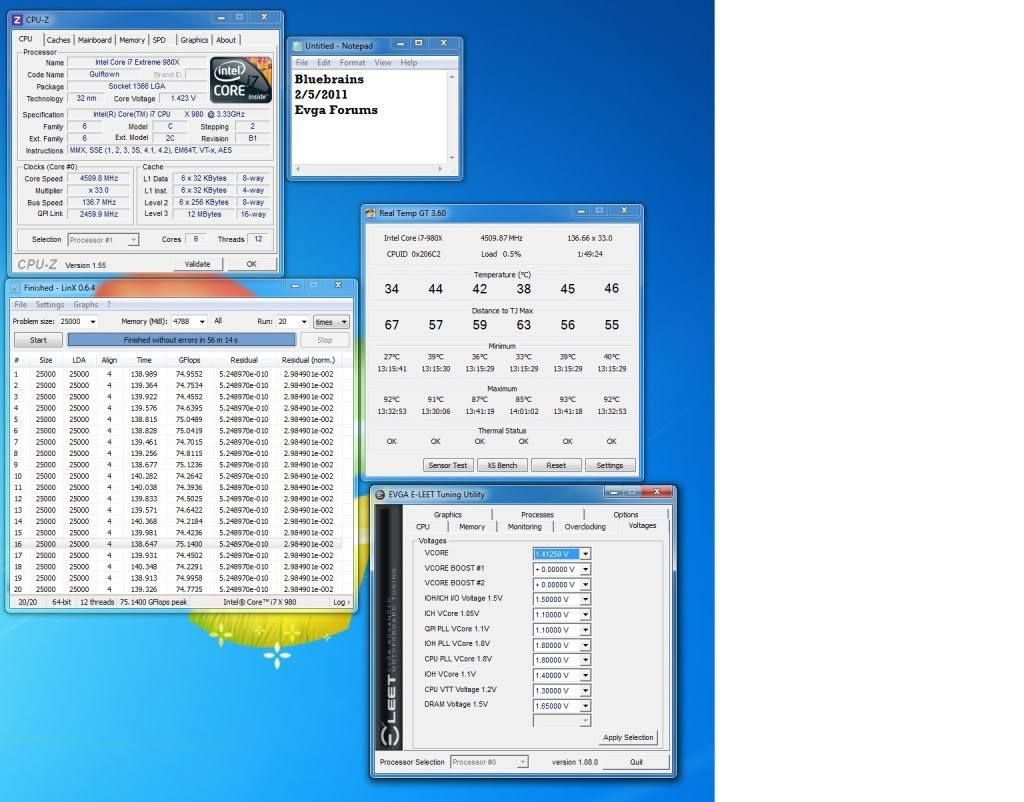Screen dimensions: 1024x802
Task: Click Apply Selection in E-LEET
Action: tap(628, 738)
